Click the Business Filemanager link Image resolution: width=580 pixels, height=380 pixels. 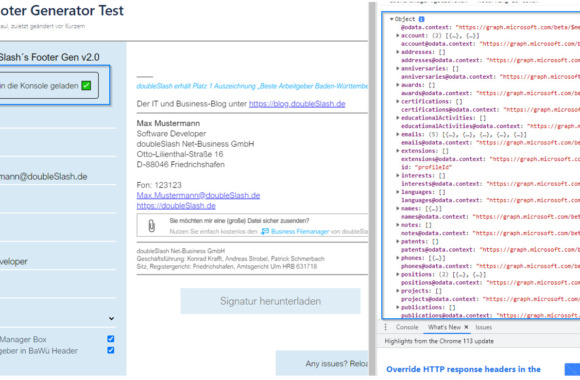pyautogui.click(x=300, y=232)
